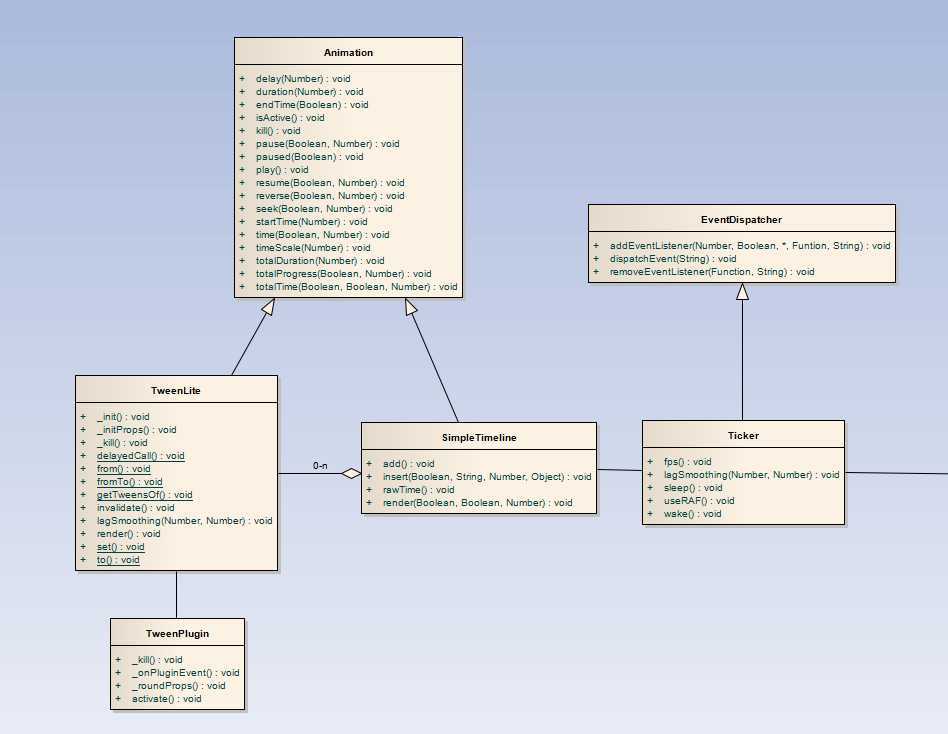The image size is (948, 734).
Task: Select useRAF() : void method
Action: click(x=699, y=501)
